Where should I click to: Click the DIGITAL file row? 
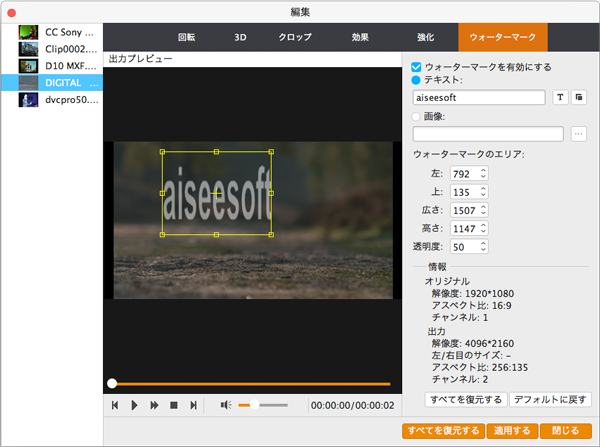(x=52, y=83)
